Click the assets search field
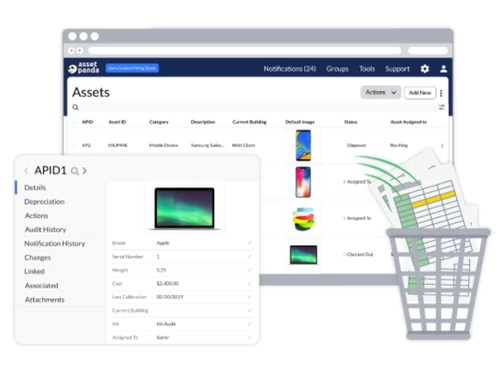The width and height of the screenshot is (500, 375). 258,107
